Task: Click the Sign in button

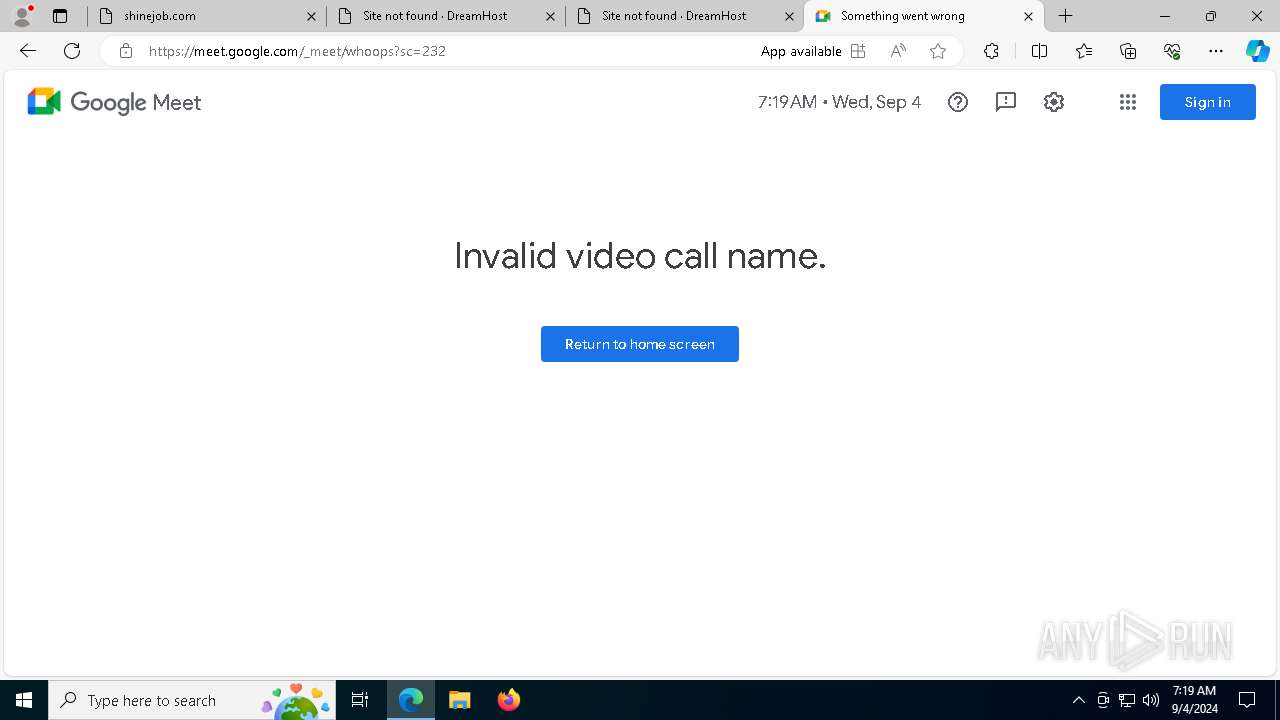Action: pos(1207,102)
